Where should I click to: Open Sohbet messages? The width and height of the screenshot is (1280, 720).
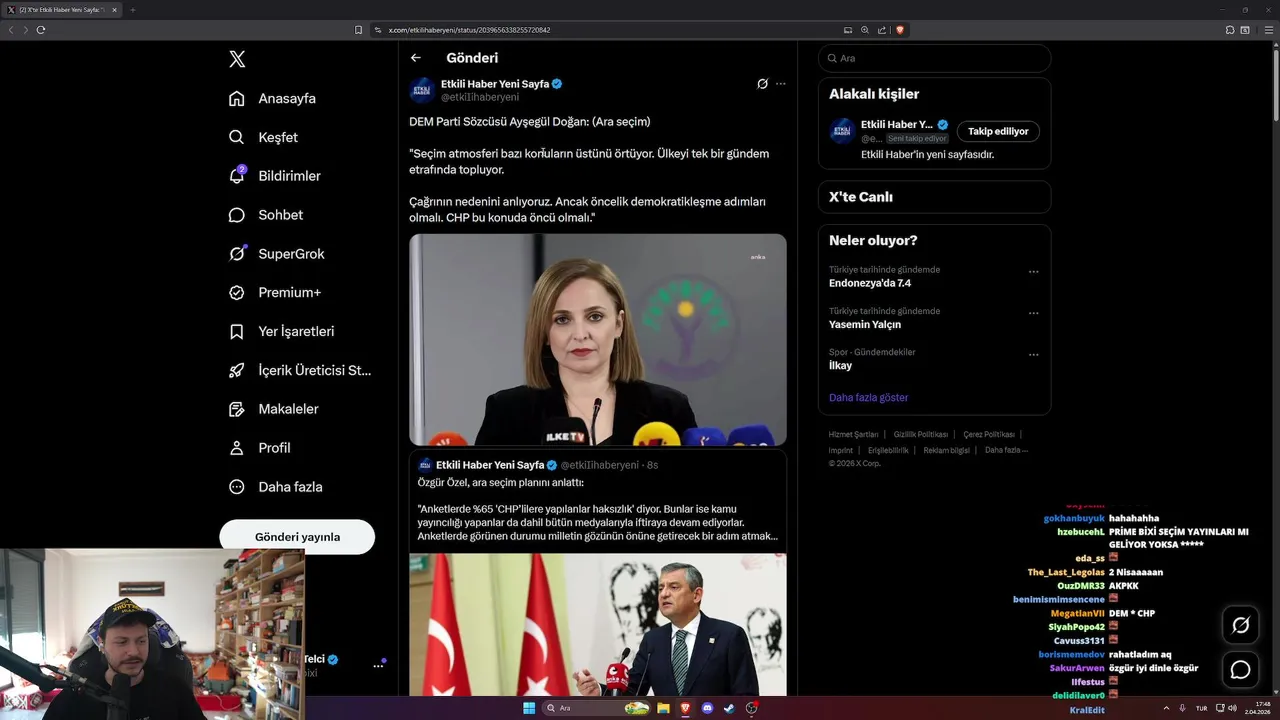click(266, 215)
